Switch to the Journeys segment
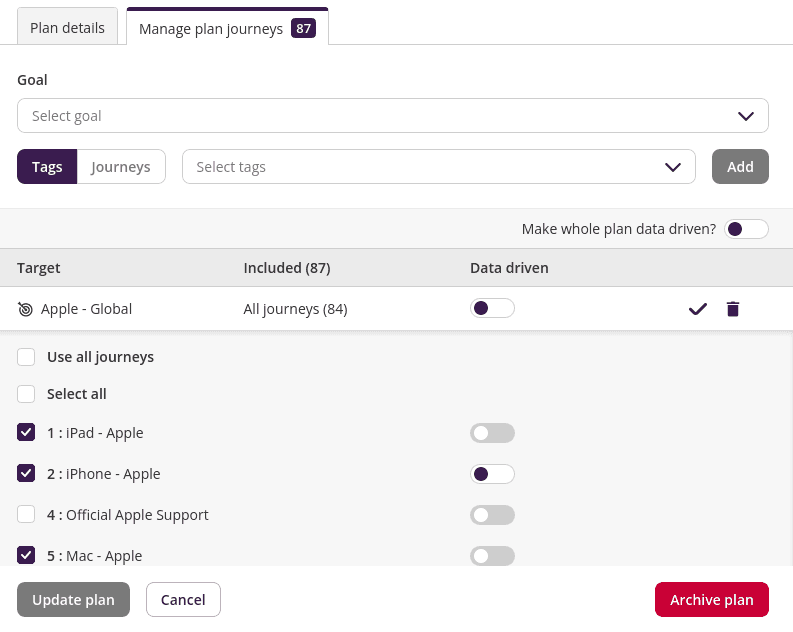The height and width of the screenshot is (632, 793). (x=121, y=166)
